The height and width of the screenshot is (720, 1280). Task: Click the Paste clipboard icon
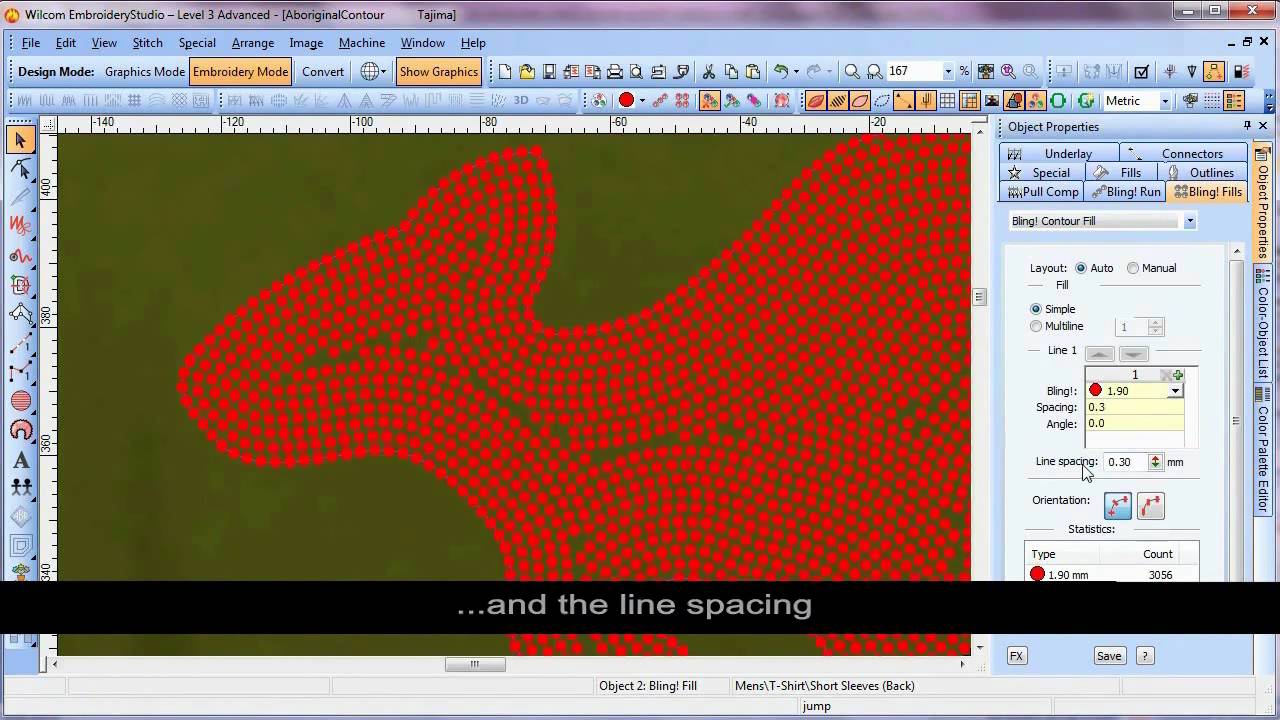[x=753, y=71]
